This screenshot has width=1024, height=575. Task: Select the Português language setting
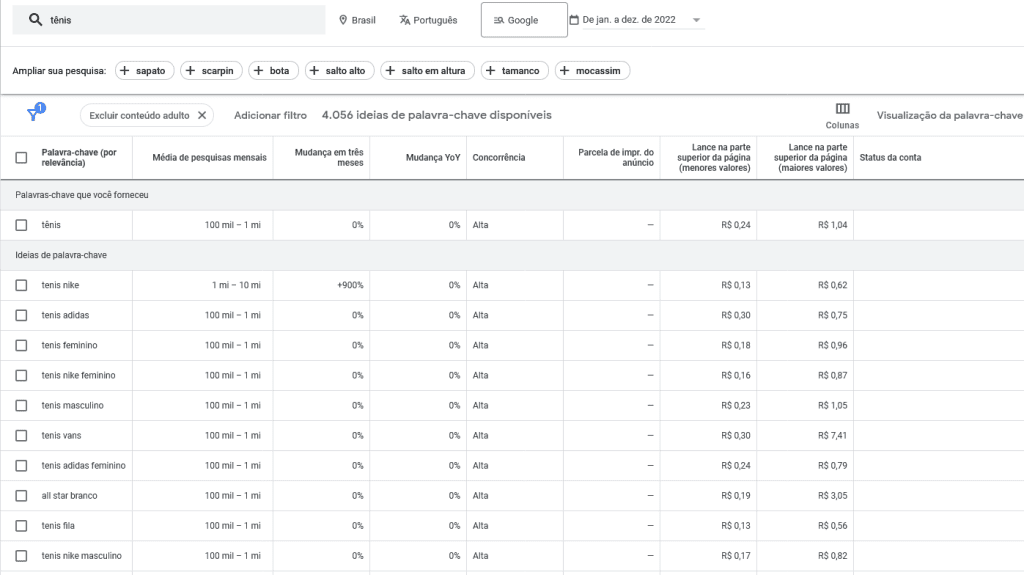[x=428, y=20]
